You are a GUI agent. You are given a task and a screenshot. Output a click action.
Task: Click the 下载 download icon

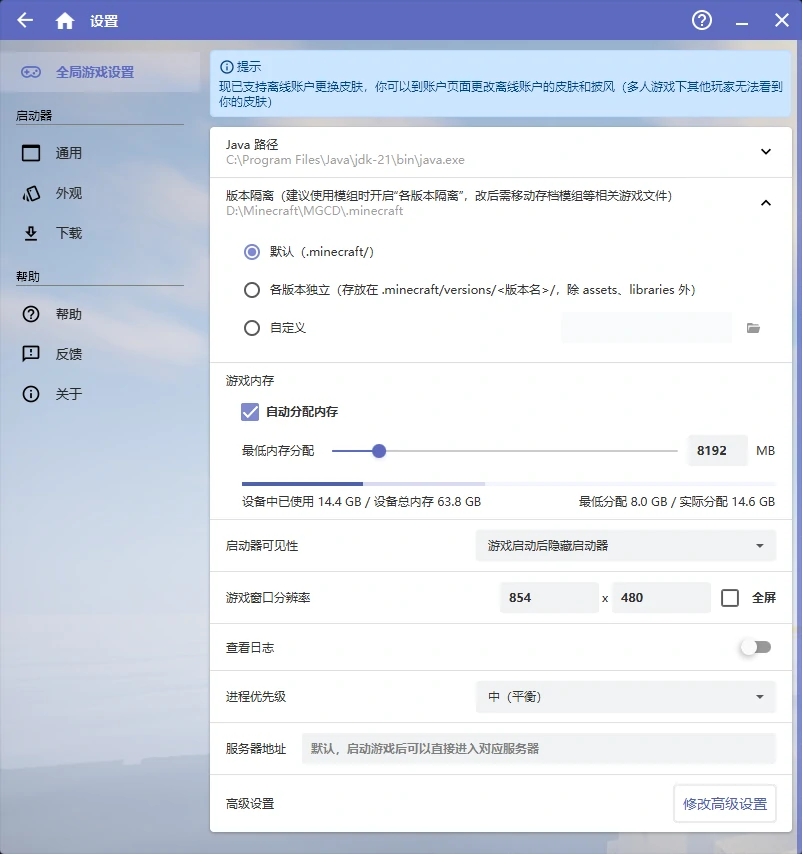click(30, 233)
